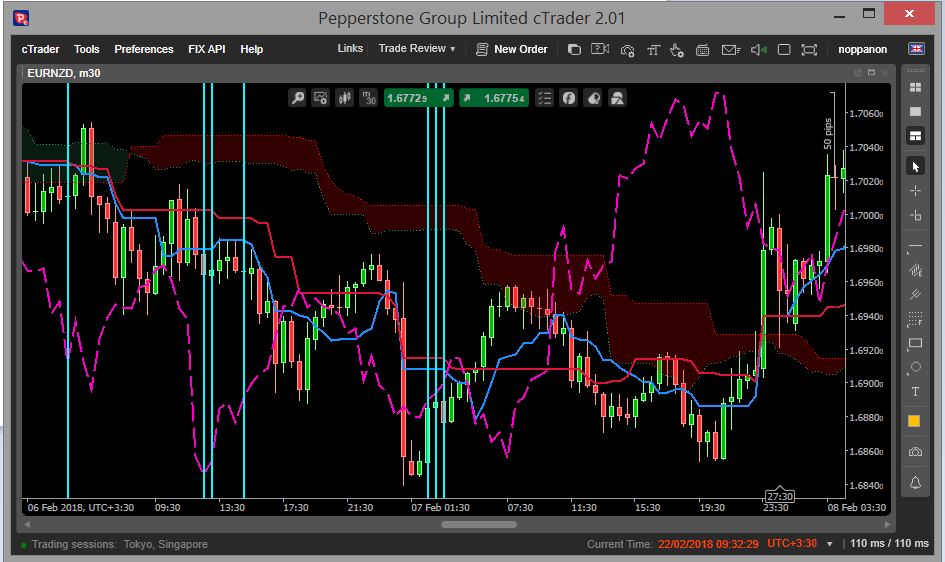The height and width of the screenshot is (562, 945).
Task: Click the text size icon
Action: [x=653, y=50]
